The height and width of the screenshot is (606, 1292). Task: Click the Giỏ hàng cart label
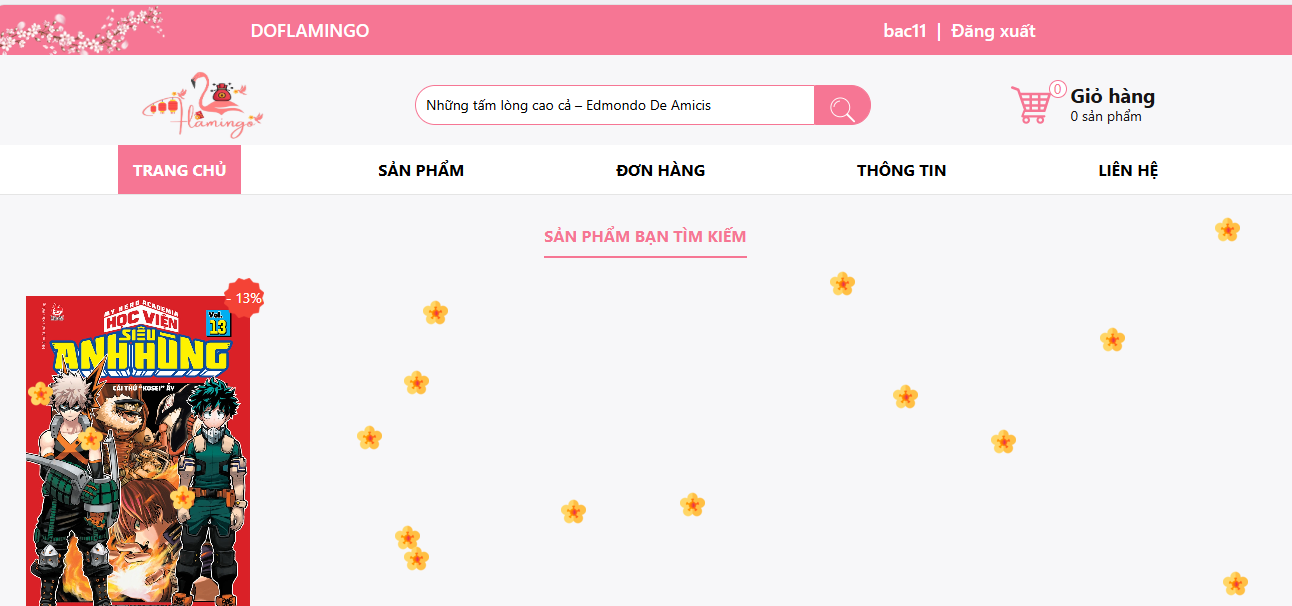(1112, 97)
